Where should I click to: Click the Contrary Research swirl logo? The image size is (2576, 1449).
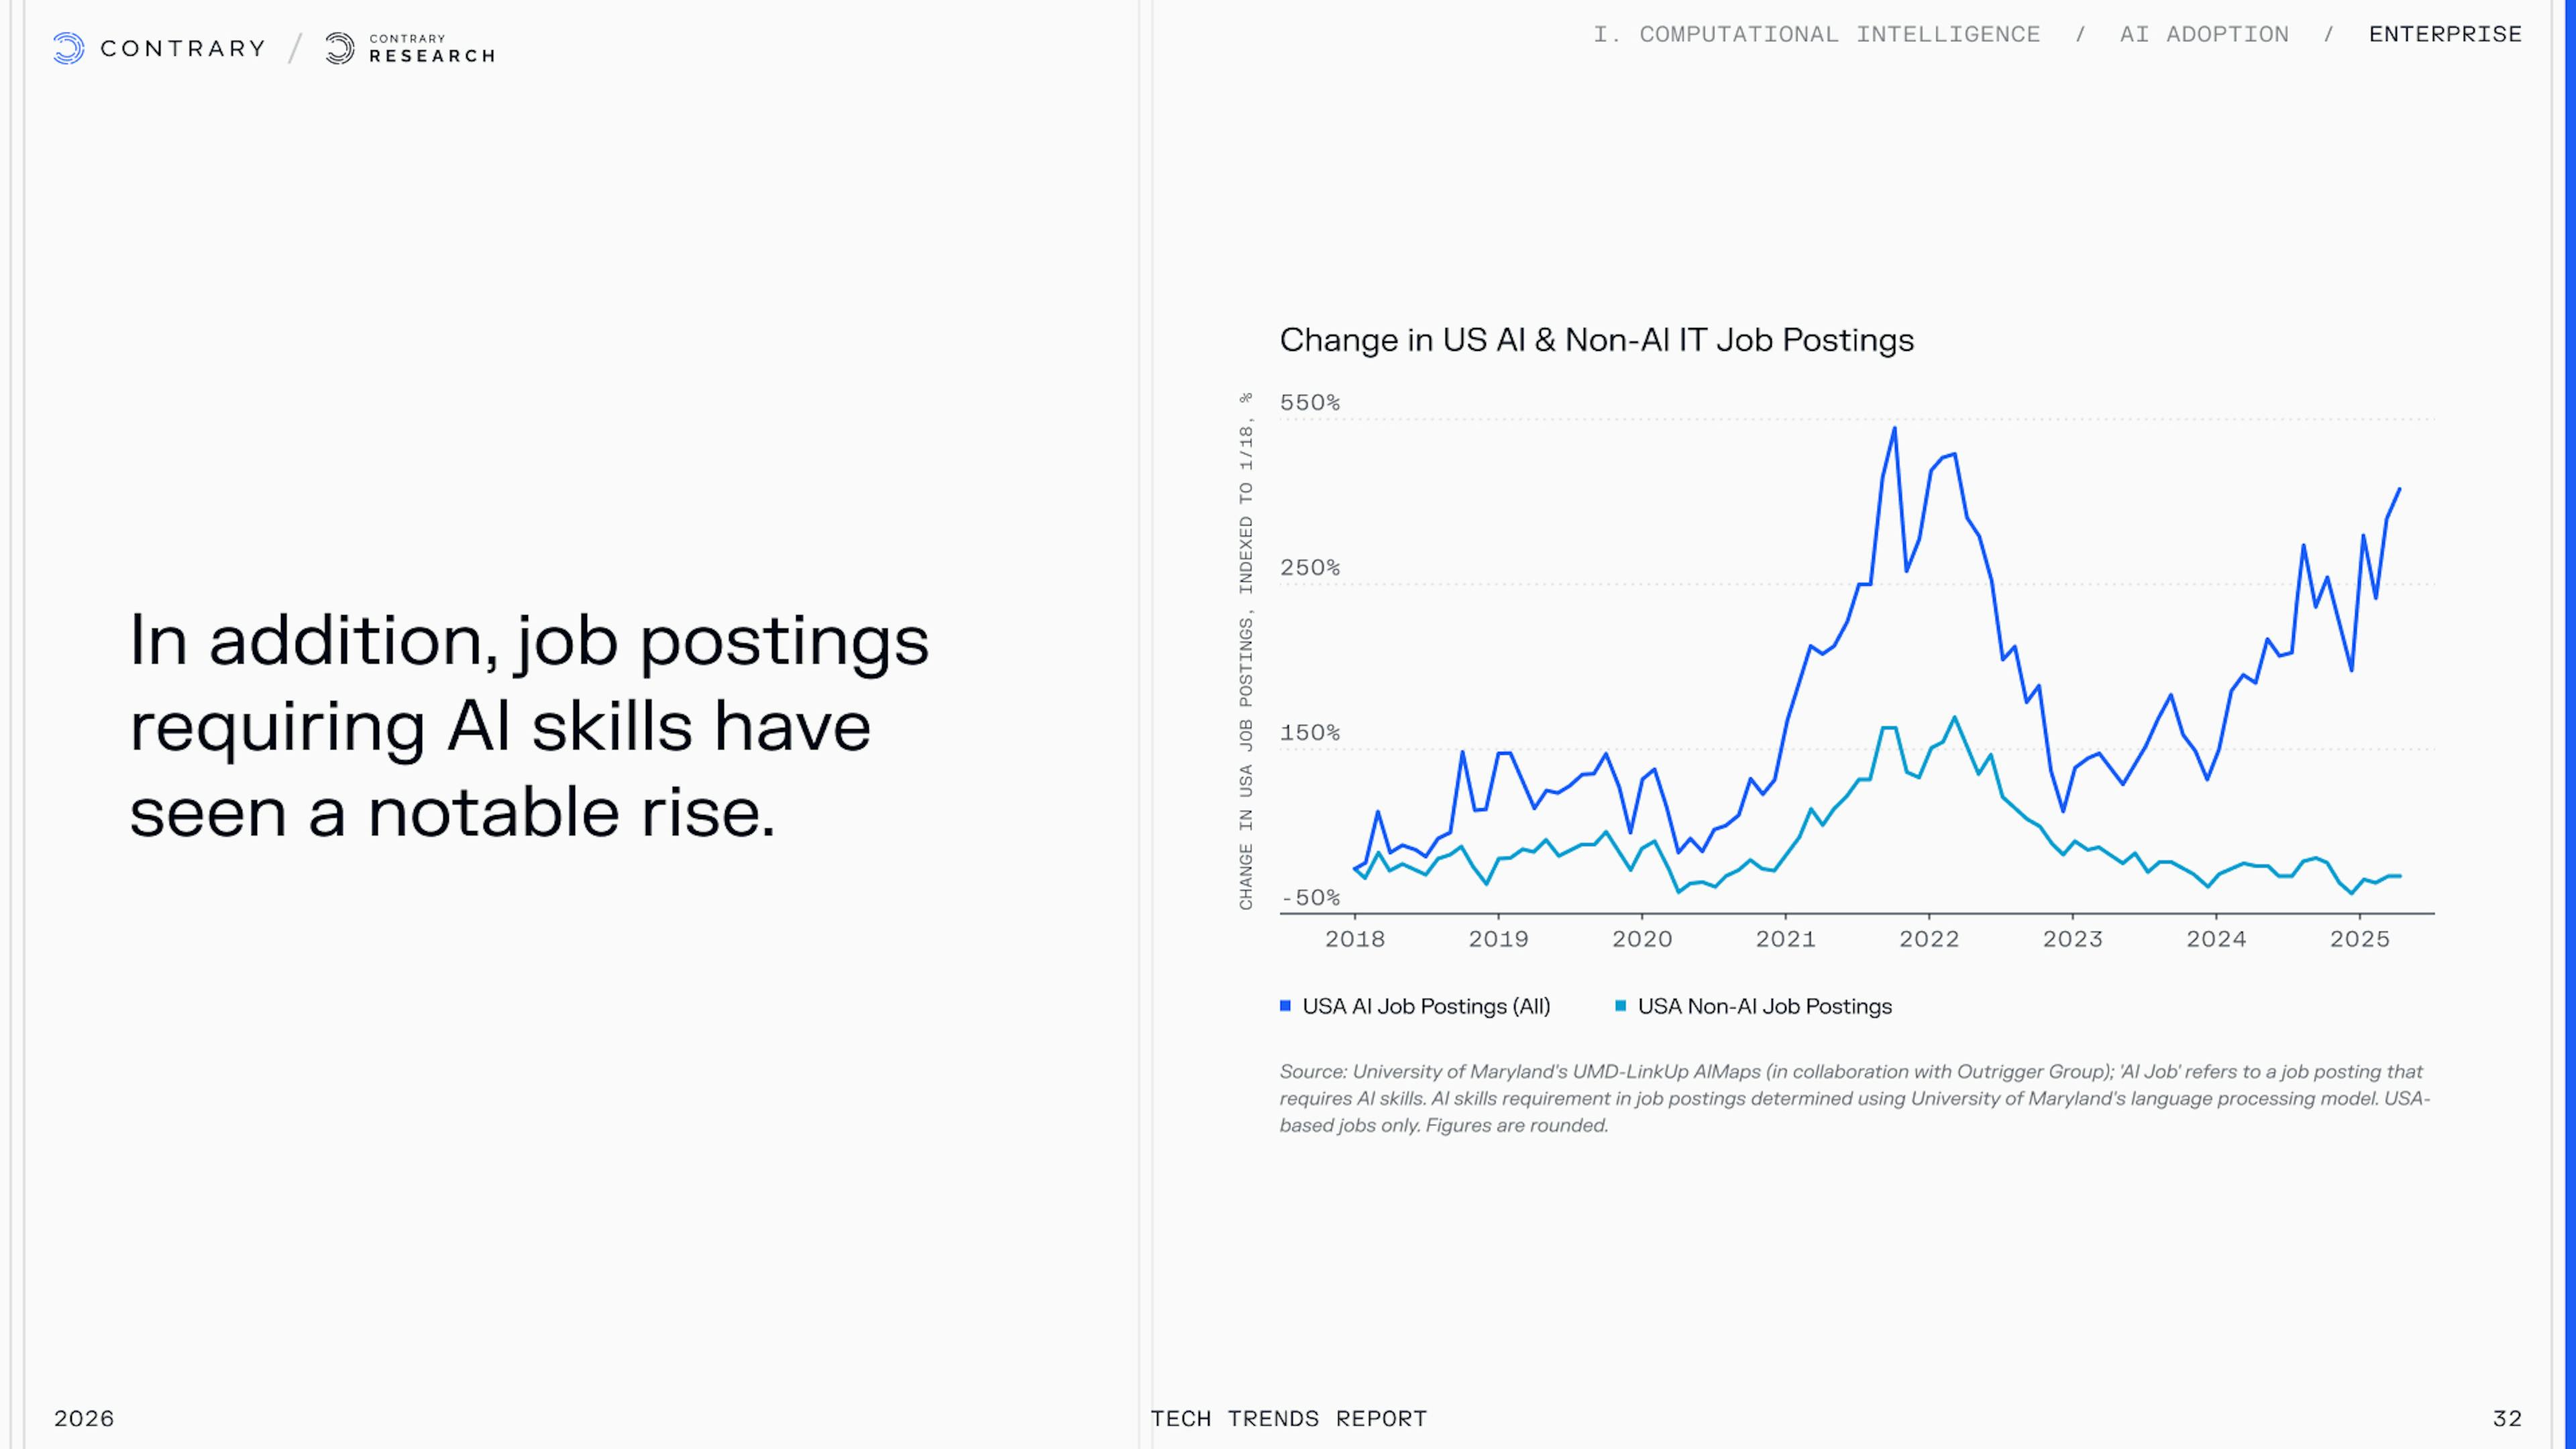point(340,48)
